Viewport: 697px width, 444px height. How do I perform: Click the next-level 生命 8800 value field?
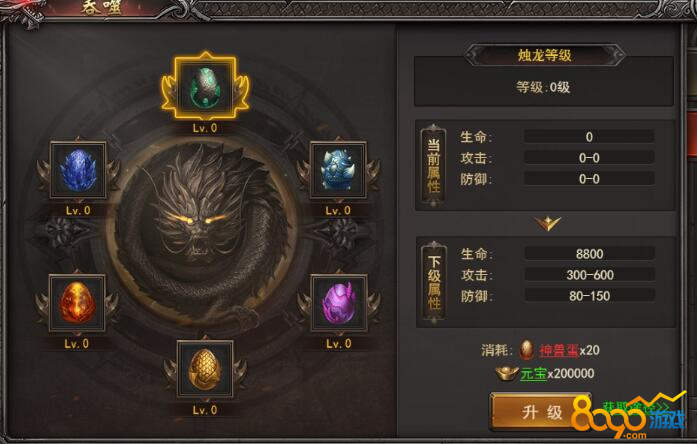click(x=589, y=254)
